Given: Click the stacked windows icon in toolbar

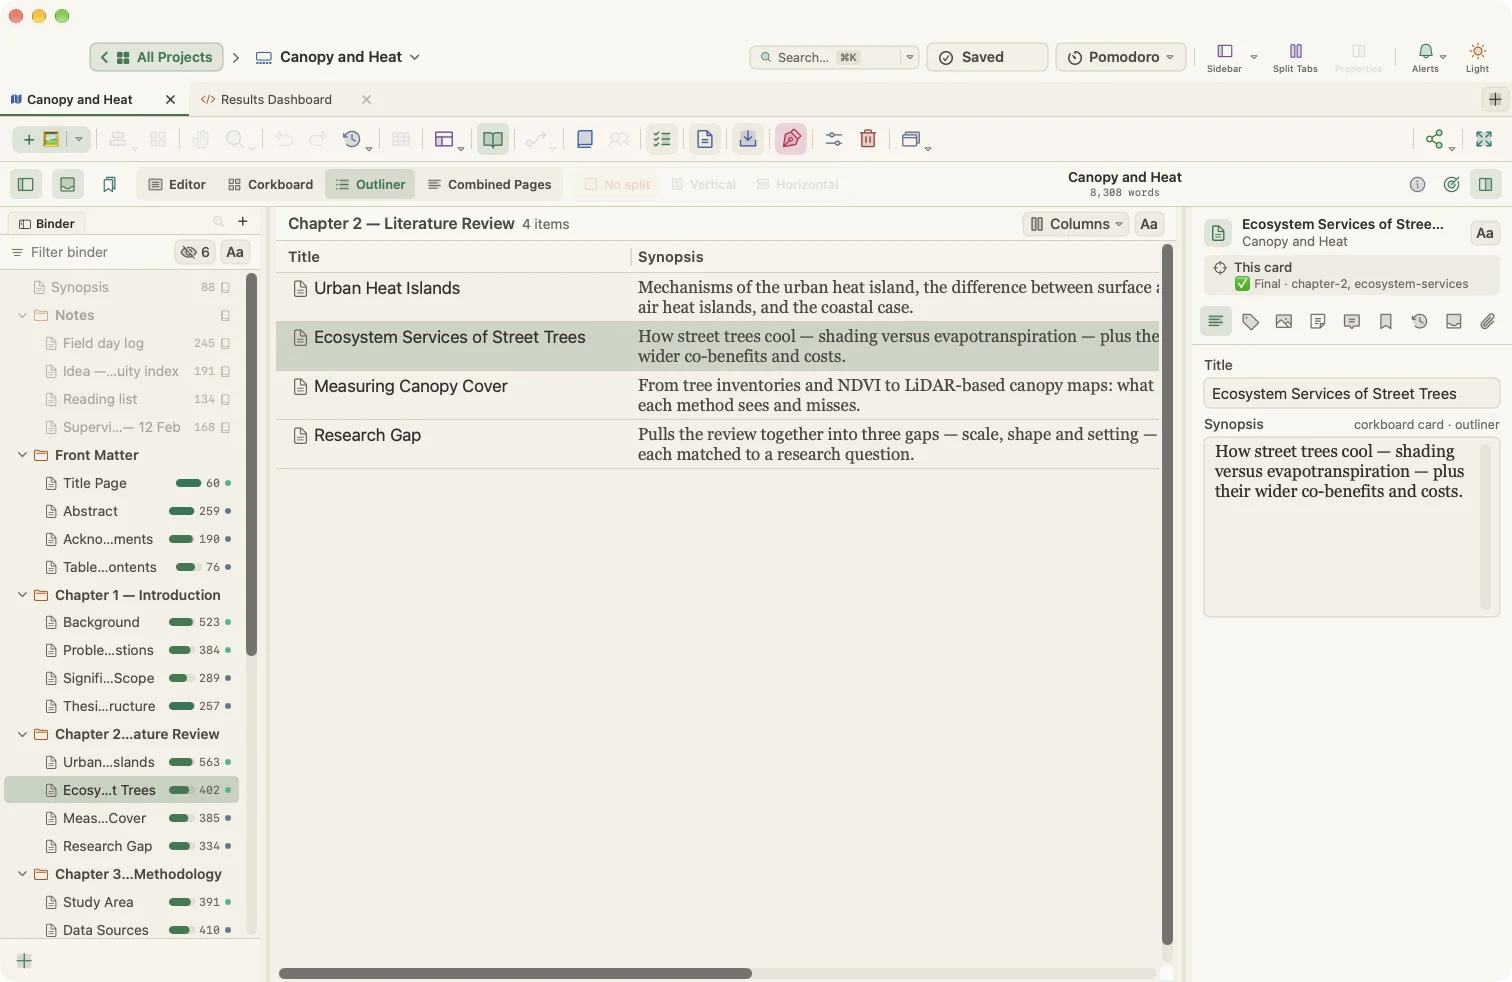Looking at the screenshot, I should coord(910,139).
